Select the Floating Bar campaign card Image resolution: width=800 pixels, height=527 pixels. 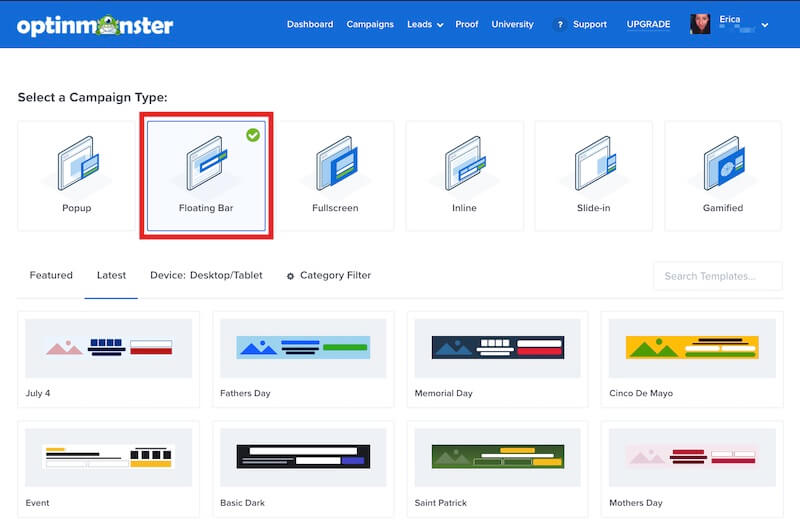206,176
